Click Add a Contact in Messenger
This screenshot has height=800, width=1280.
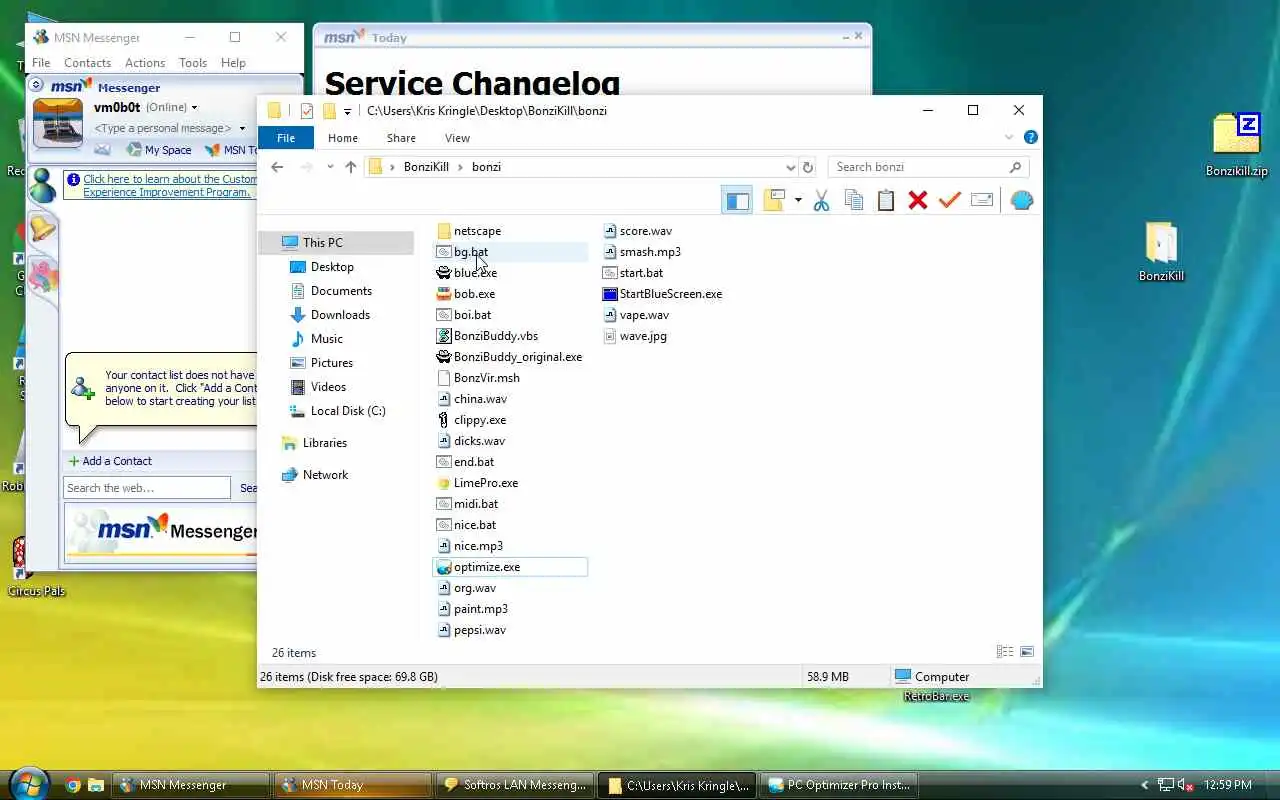pyautogui.click(x=110, y=461)
